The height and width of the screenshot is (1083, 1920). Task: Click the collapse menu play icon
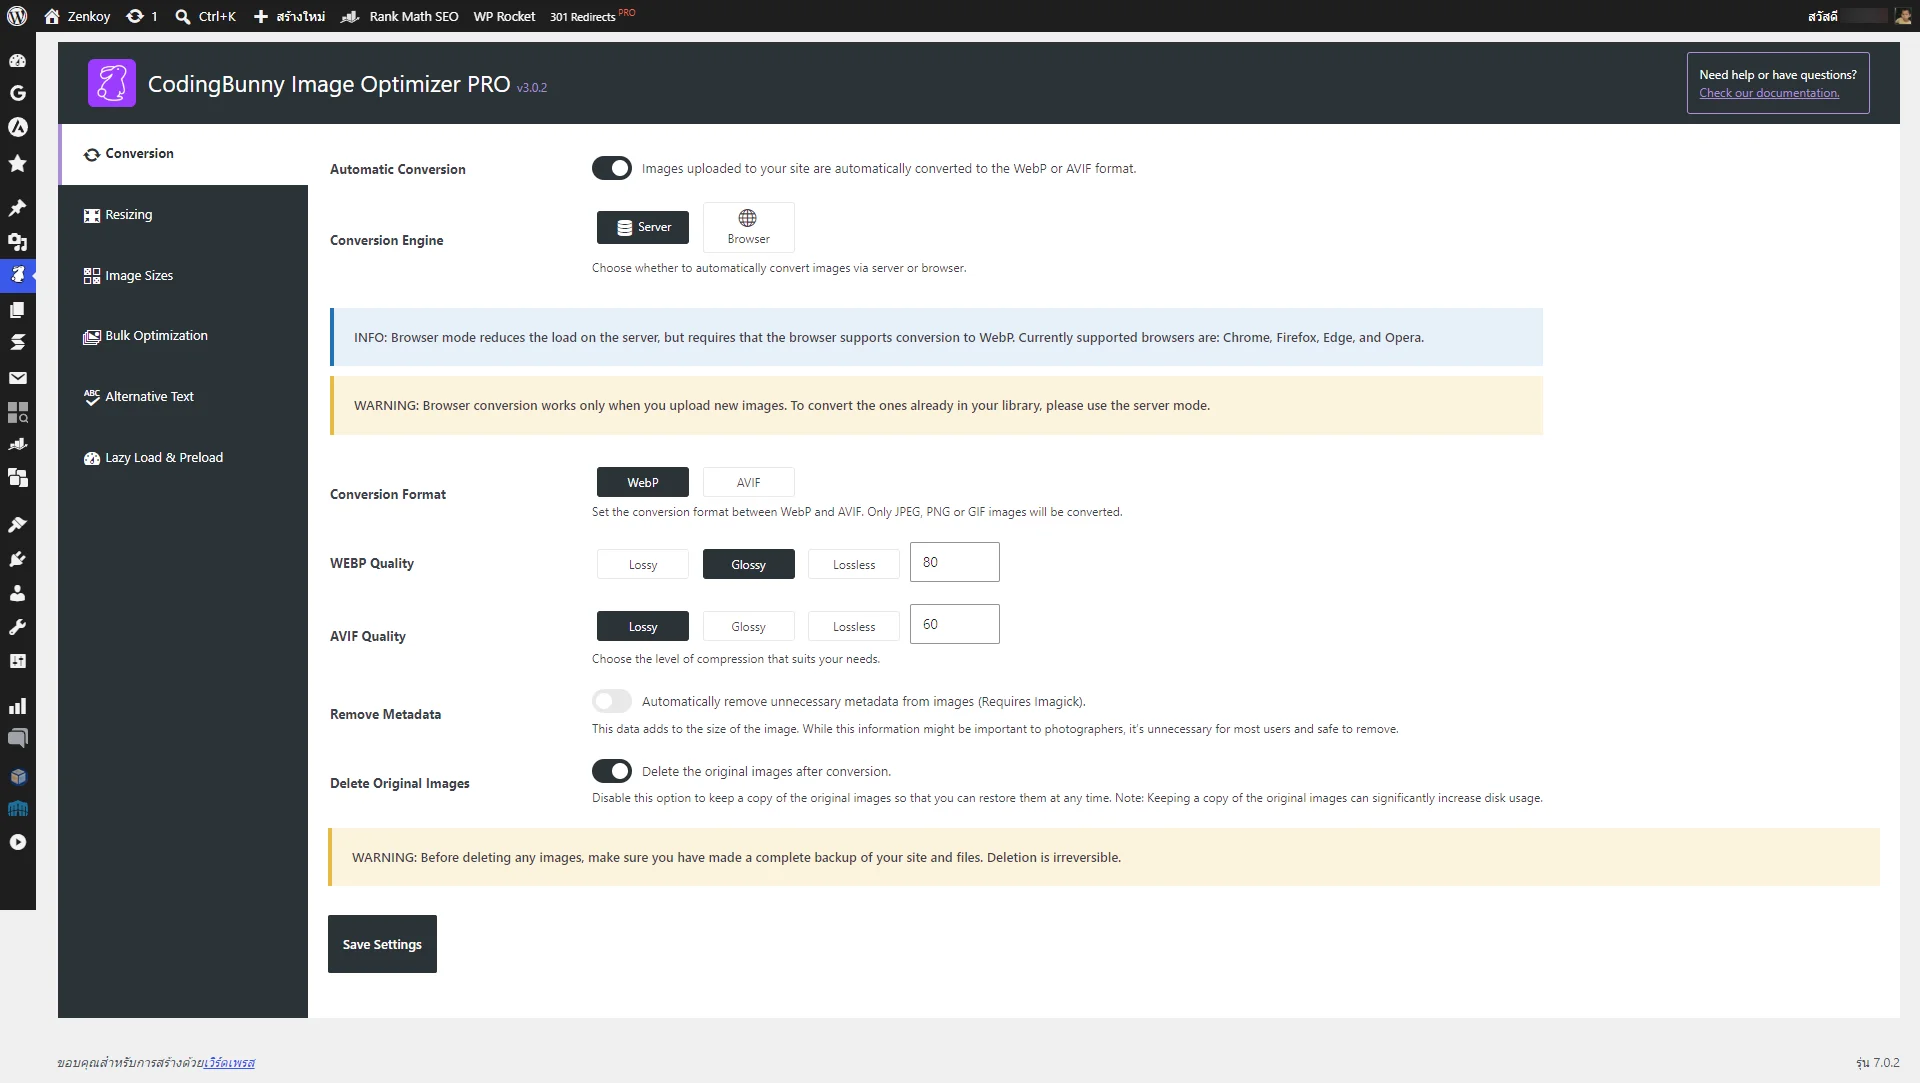point(17,842)
